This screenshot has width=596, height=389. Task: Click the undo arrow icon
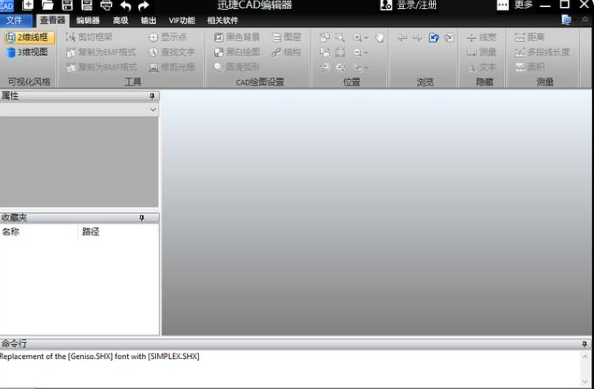click(125, 6)
